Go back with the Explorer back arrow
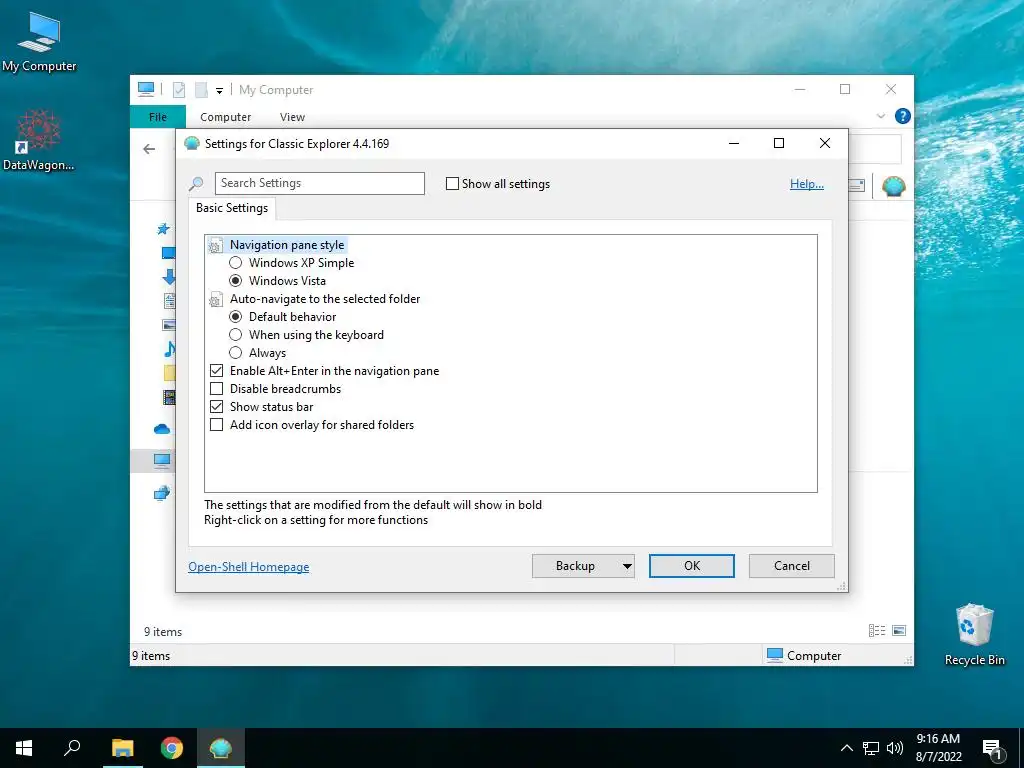Image resolution: width=1024 pixels, height=768 pixels. click(149, 149)
